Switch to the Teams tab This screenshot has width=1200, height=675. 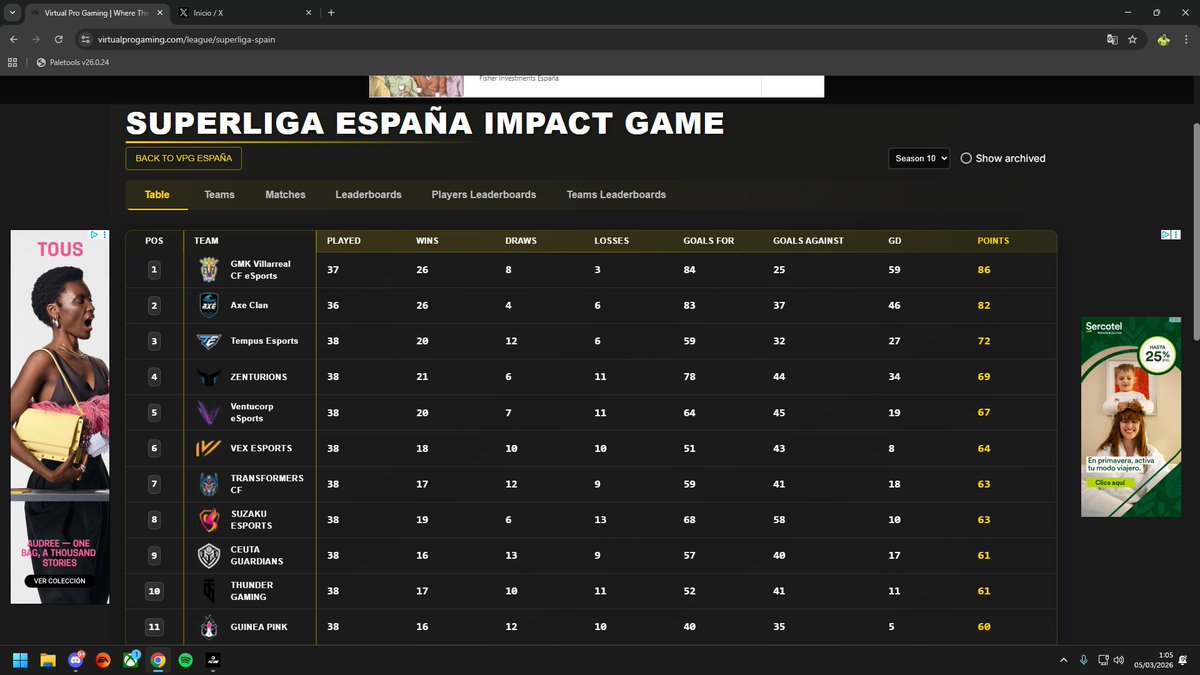tap(219, 195)
